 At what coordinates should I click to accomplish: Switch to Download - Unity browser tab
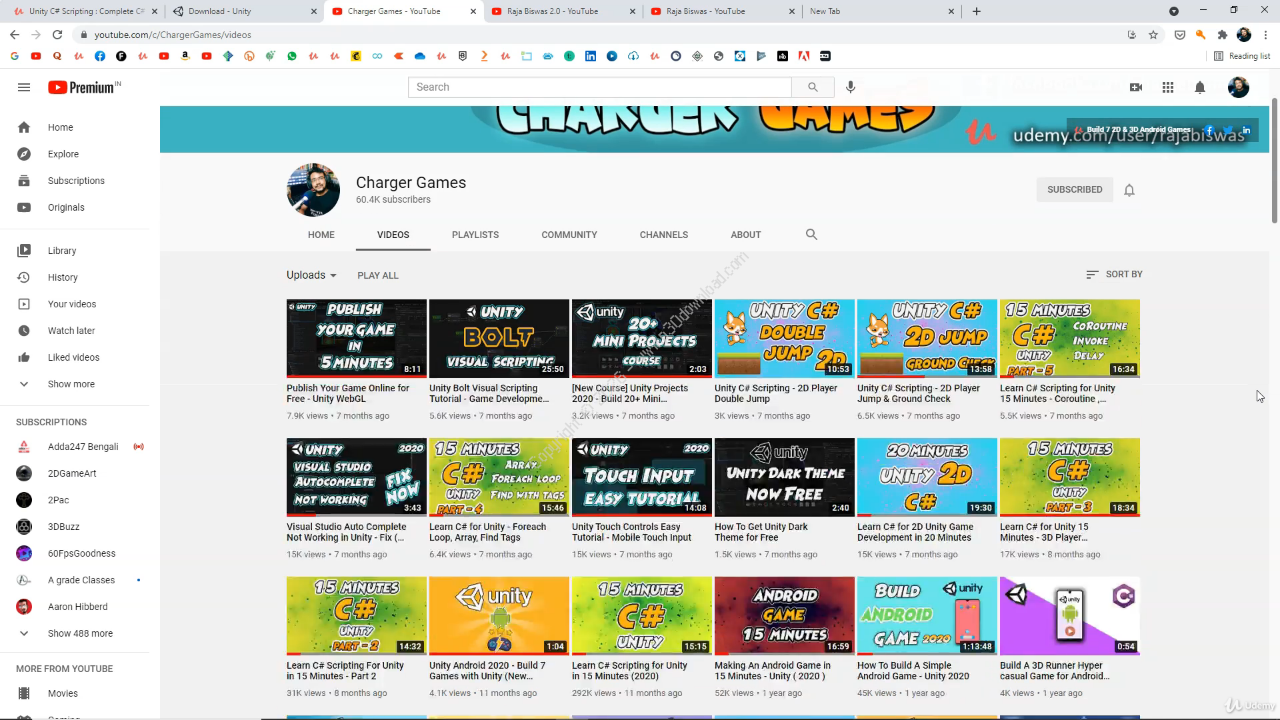pyautogui.click(x=242, y=11)
